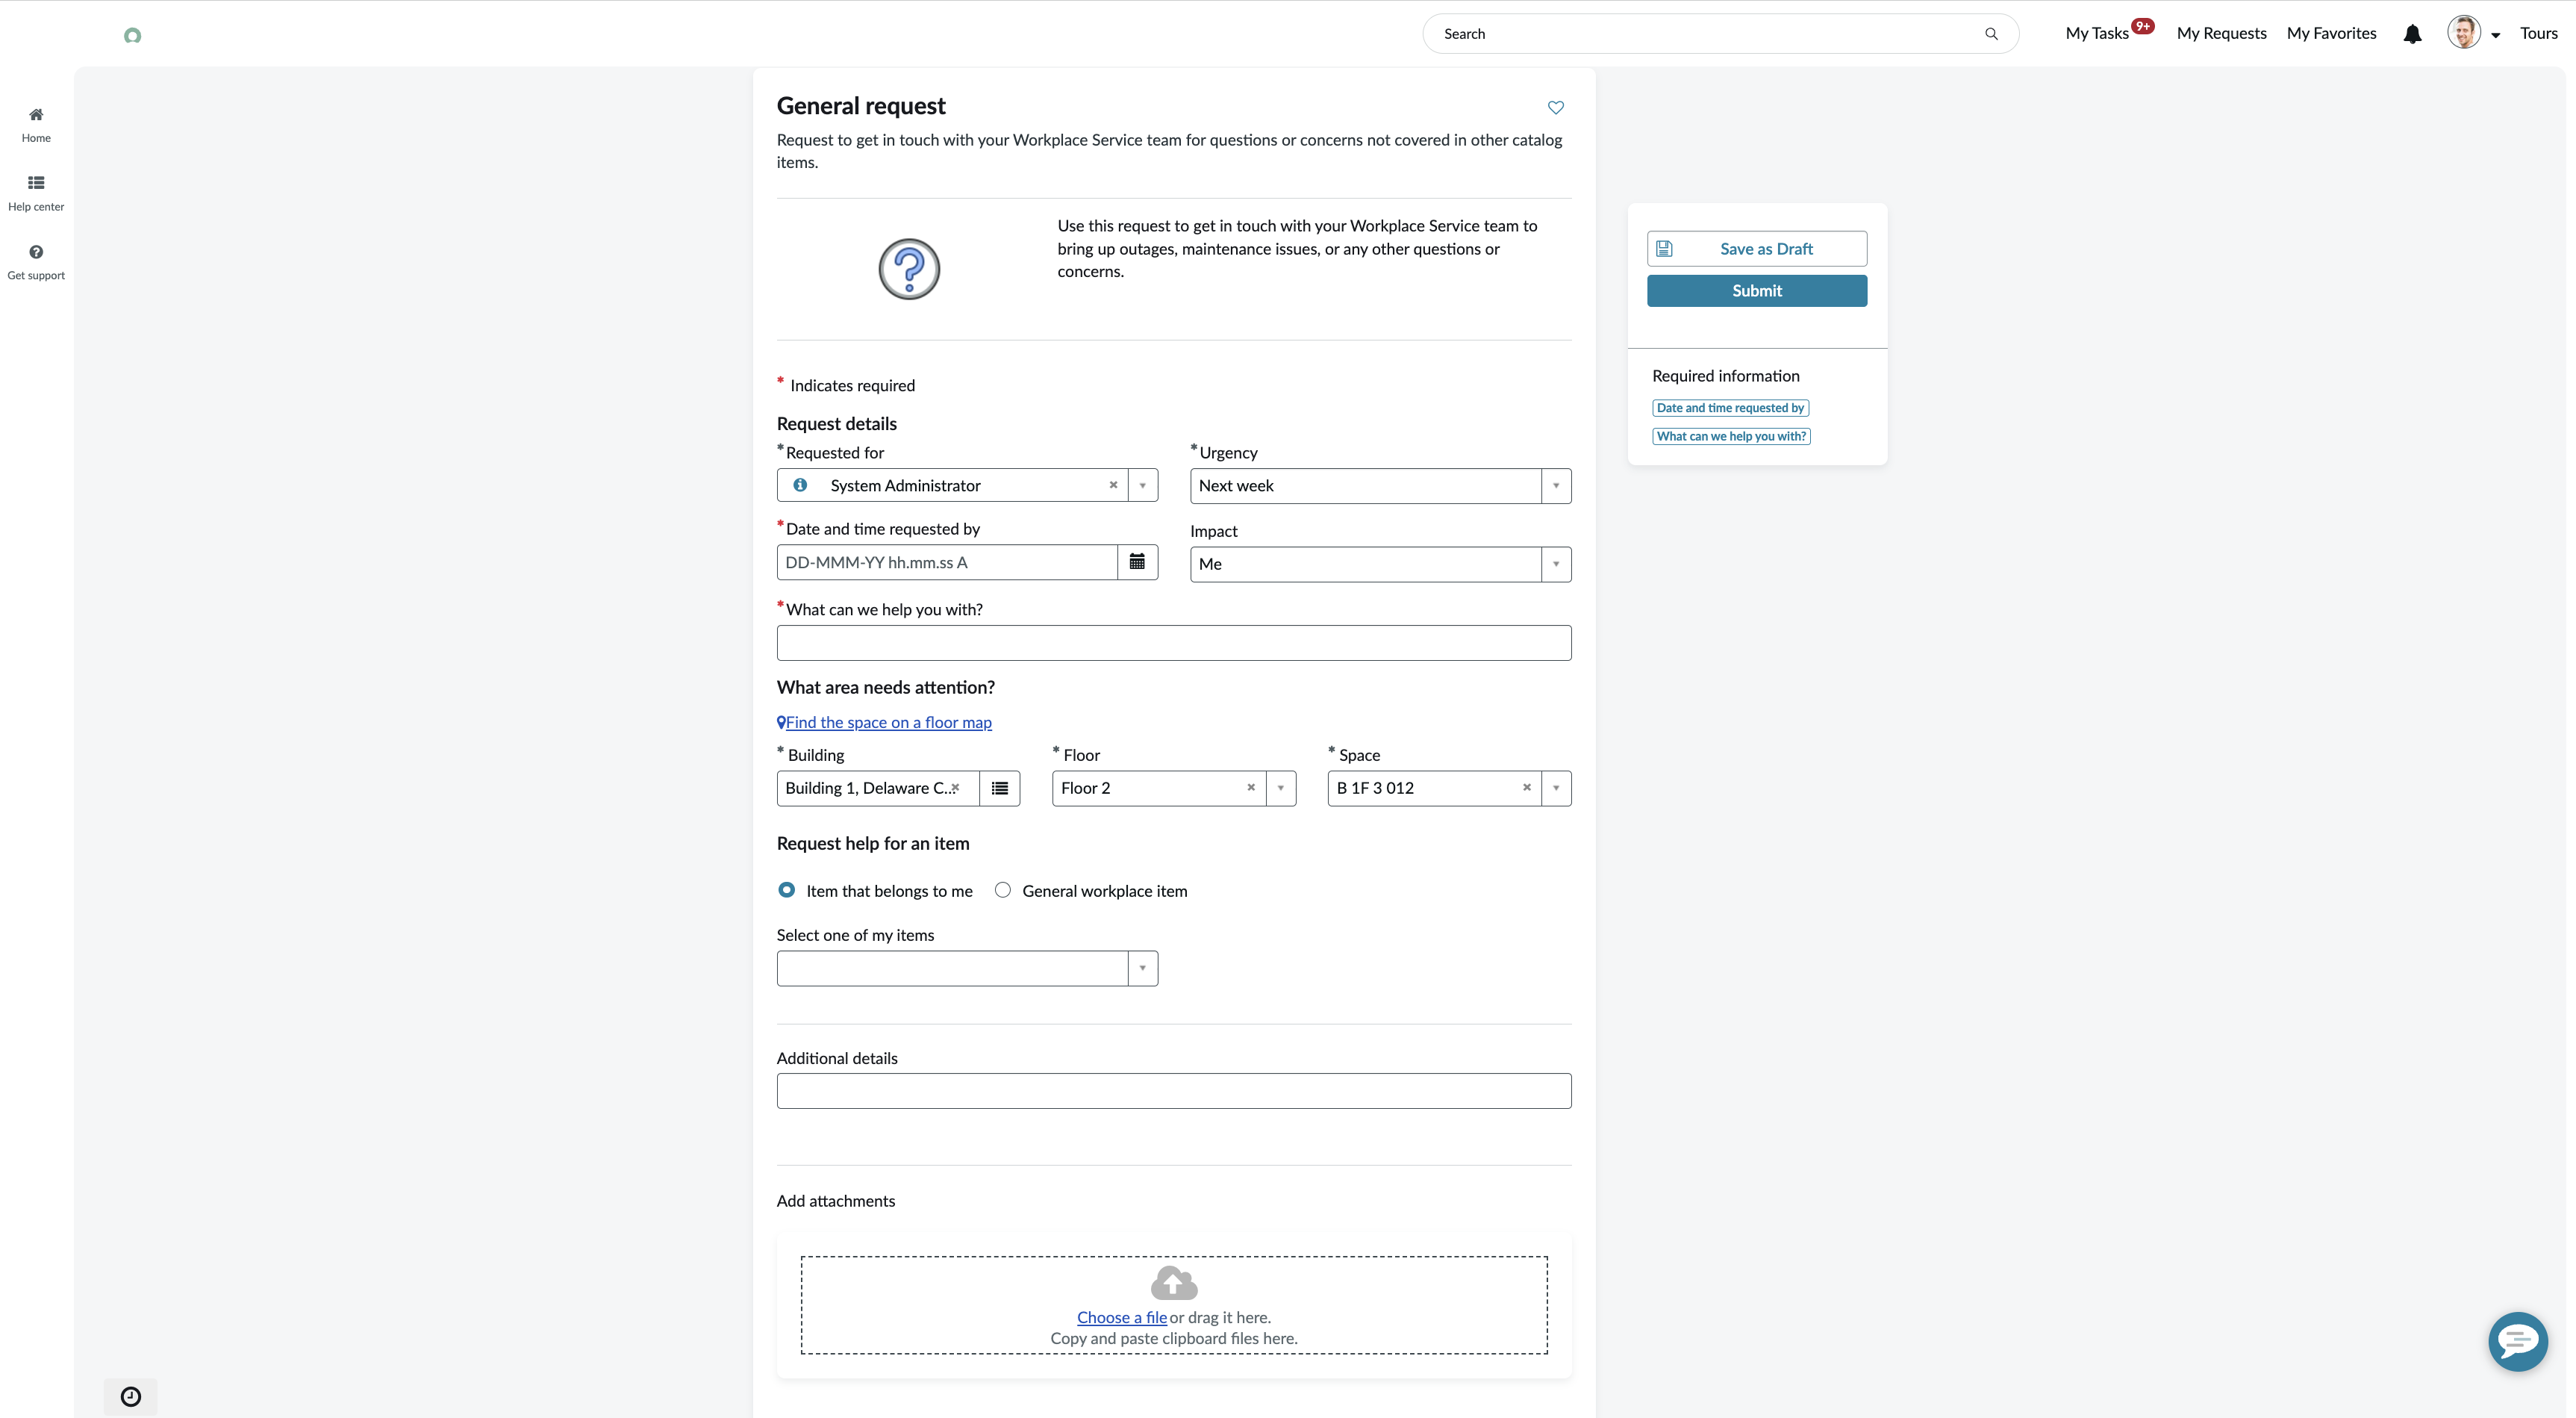The image size is (2576, 1418).
Task: Clear the Requested for value
Action: pos(1113,485)
